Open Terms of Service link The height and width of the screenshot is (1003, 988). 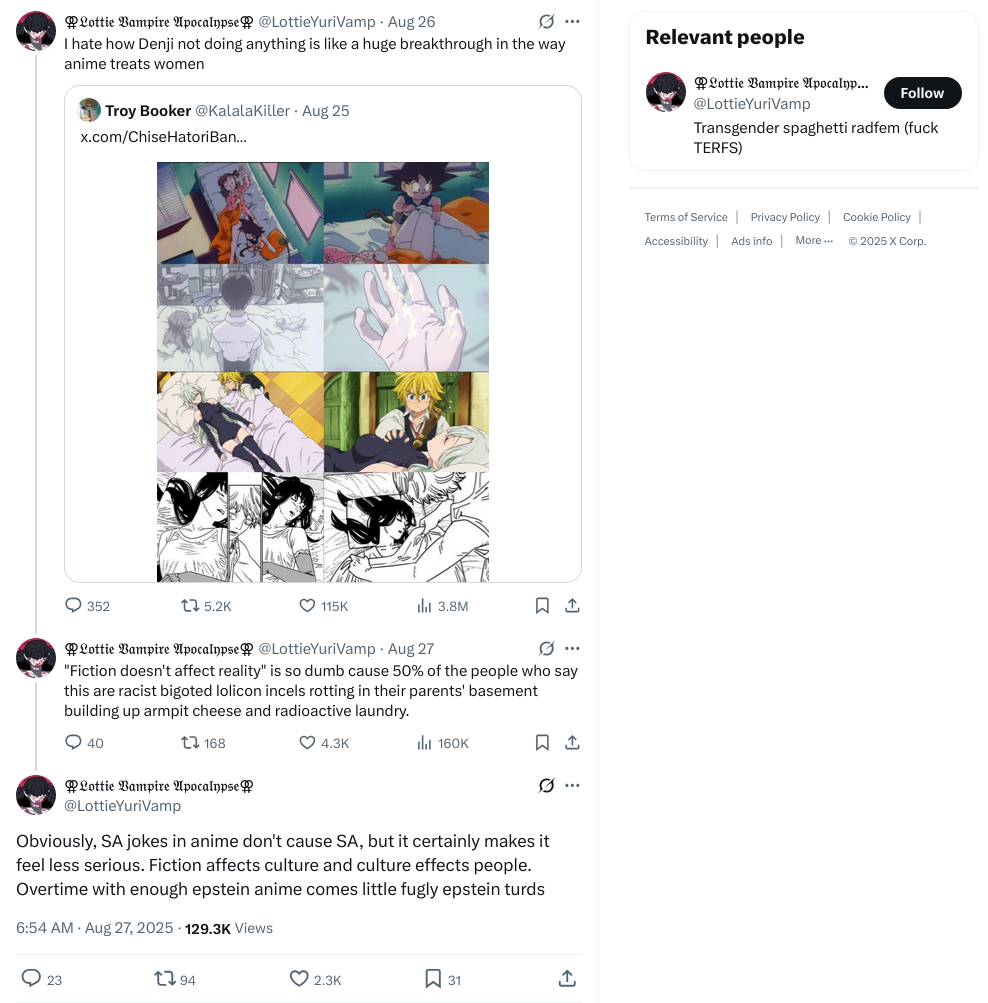point(686,217)
